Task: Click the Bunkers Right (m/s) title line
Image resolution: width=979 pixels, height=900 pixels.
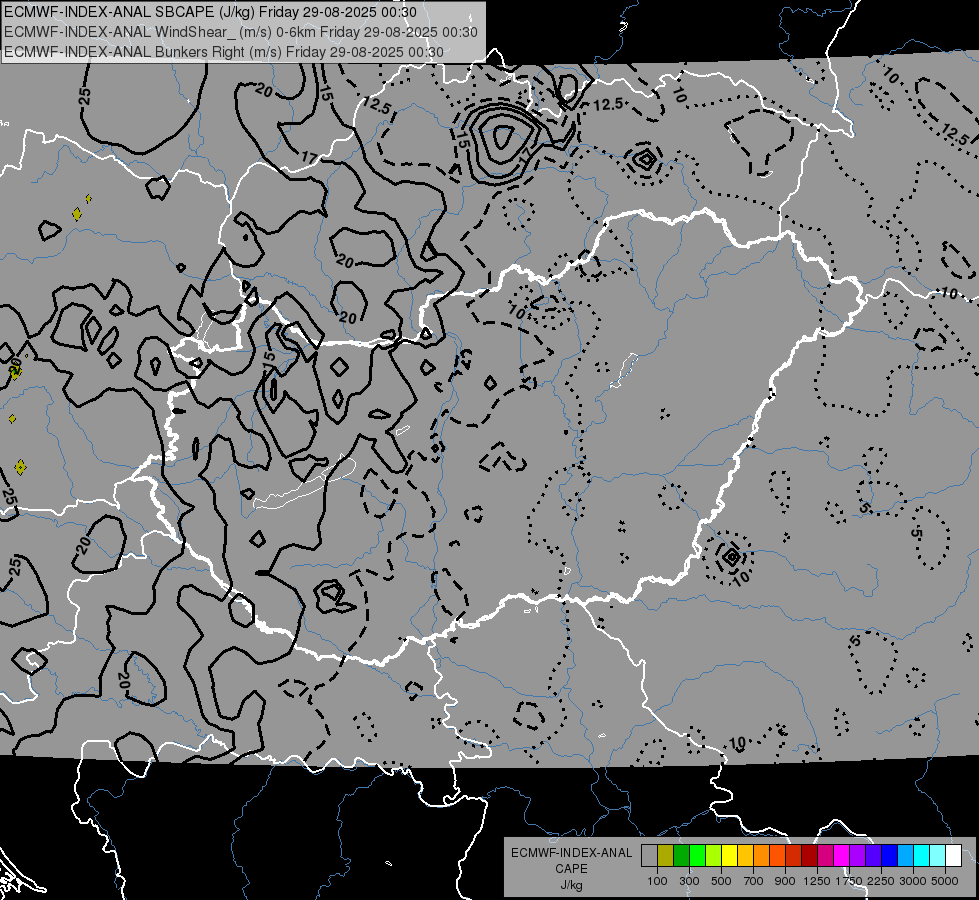Action: (224, 52)
